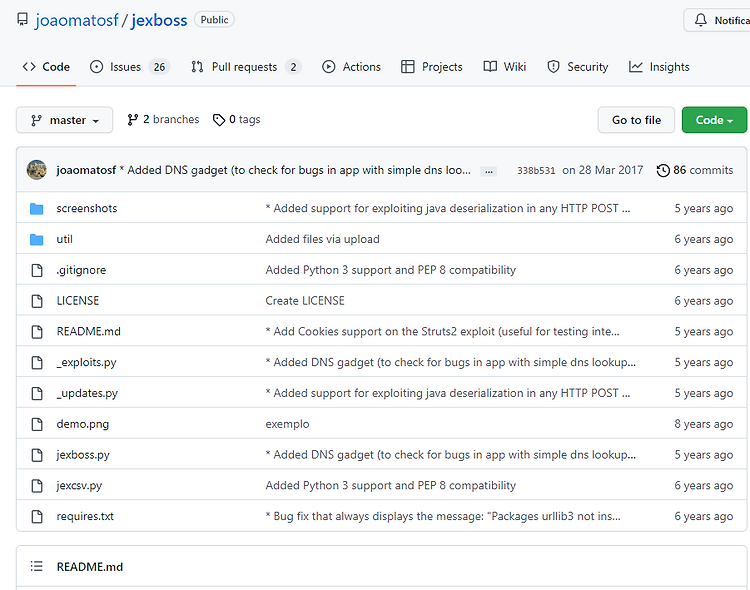
Task: Open README.md in the file list
Action: (88, 332)
